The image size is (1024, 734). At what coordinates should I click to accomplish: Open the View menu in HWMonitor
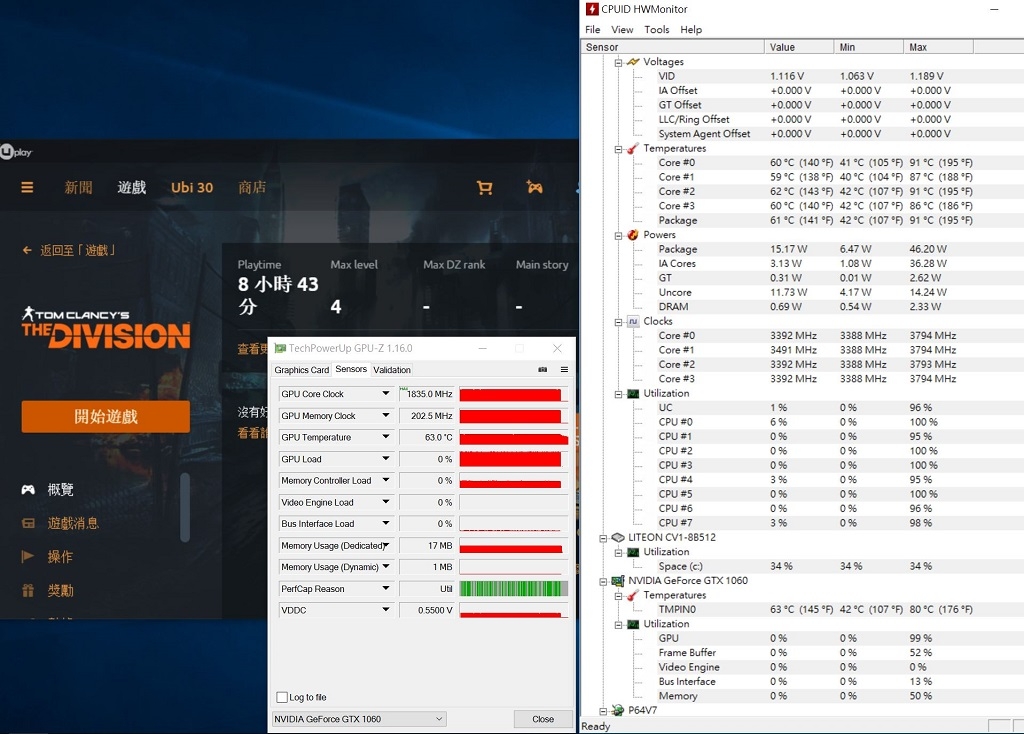click(x=622, y=29)
